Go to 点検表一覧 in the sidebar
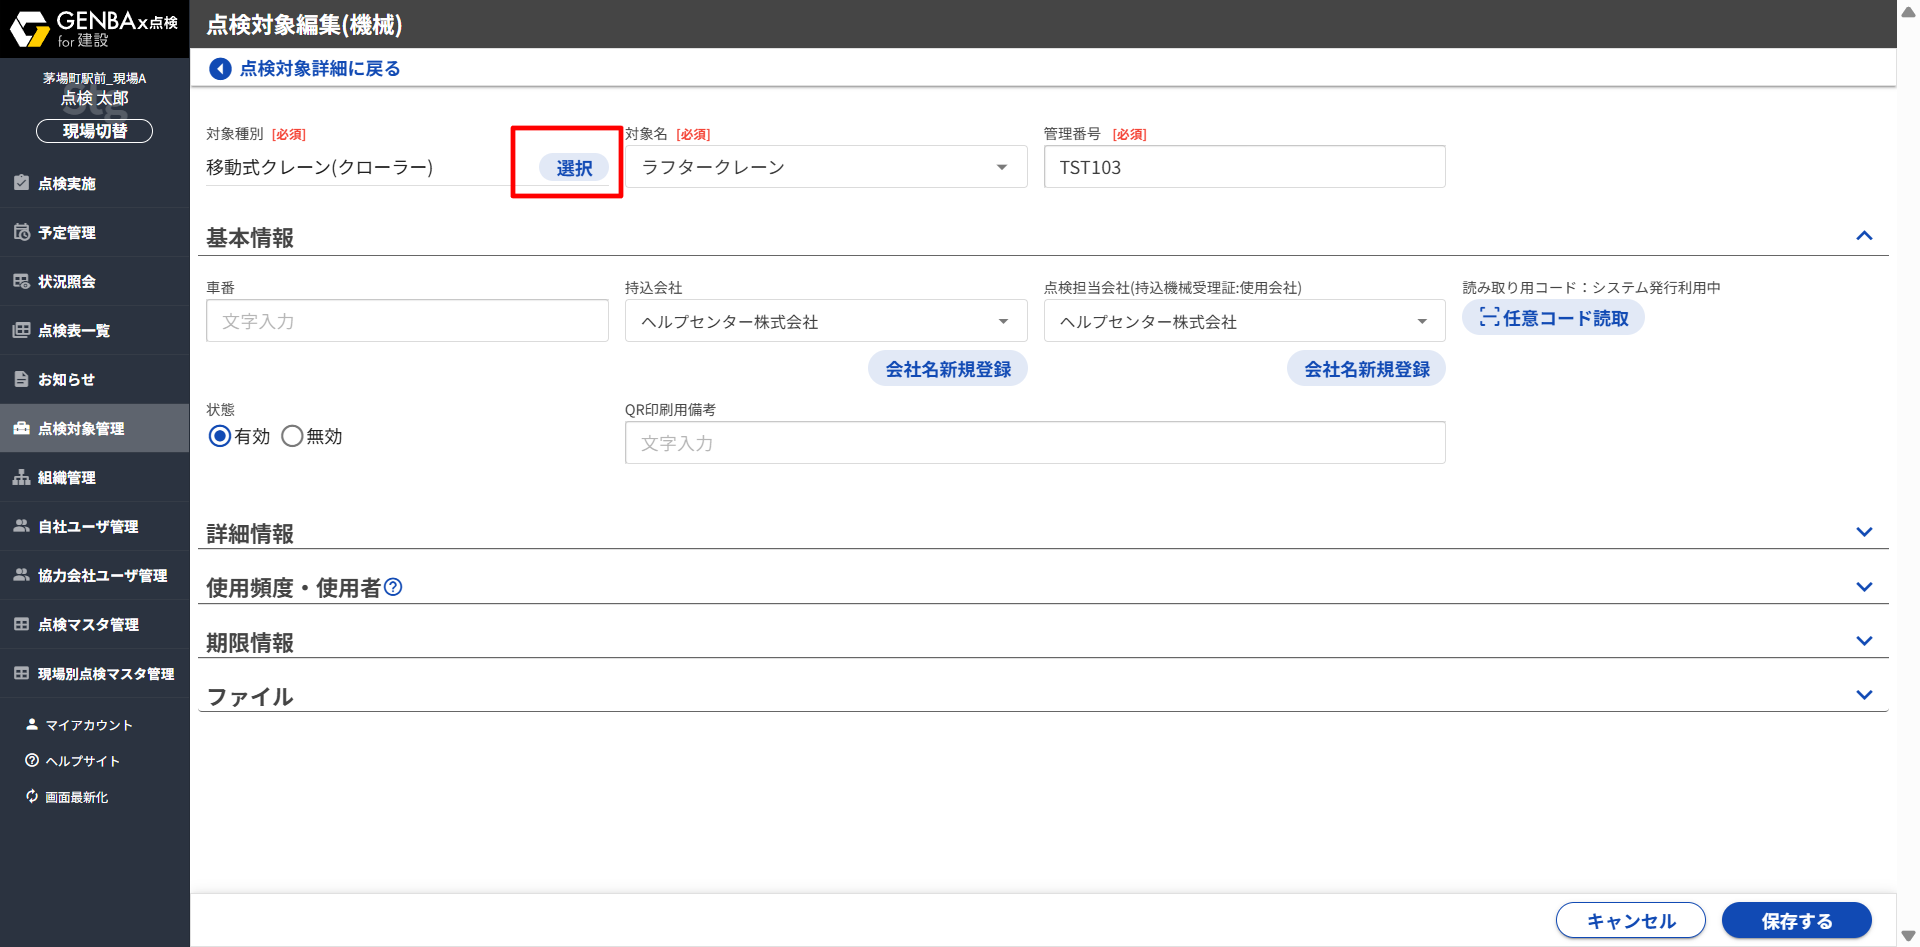Screen dimensions: 1920x947 (74, 331)
